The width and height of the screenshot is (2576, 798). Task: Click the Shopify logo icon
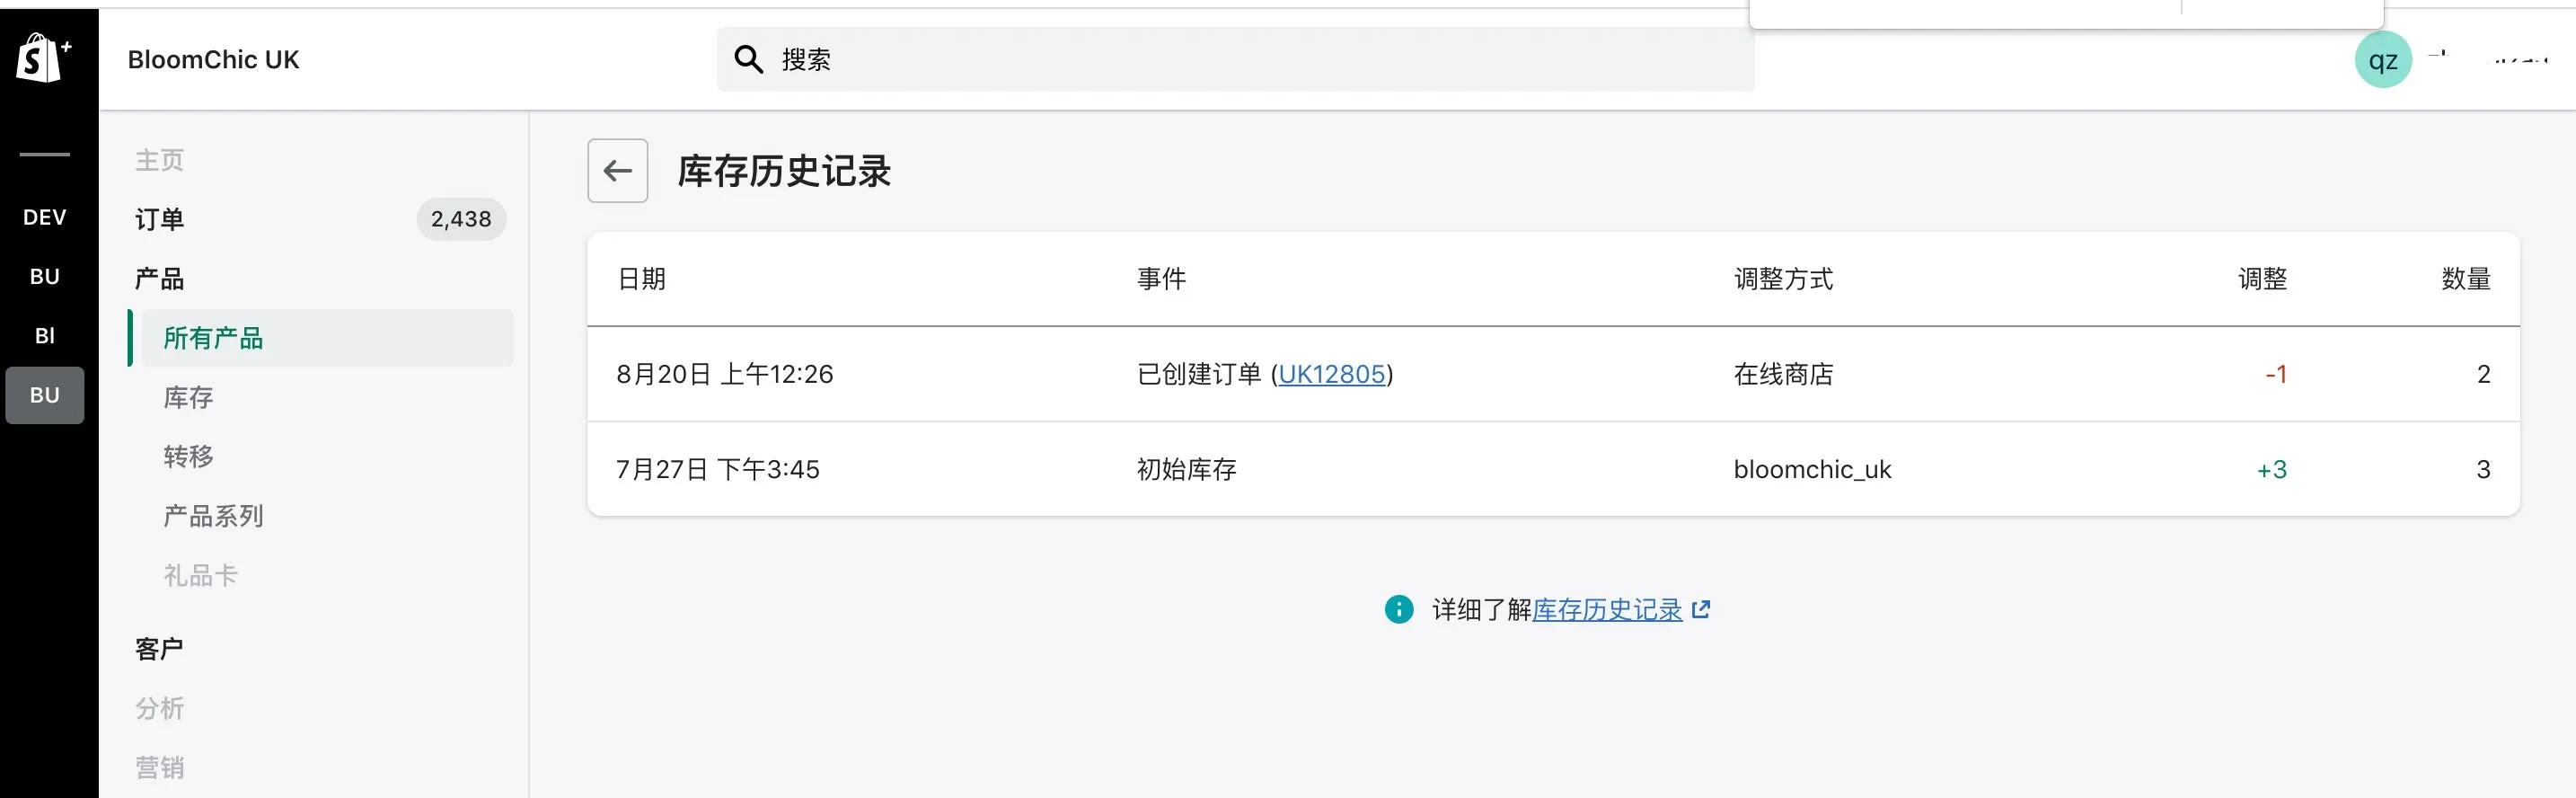tap(42, 58)
